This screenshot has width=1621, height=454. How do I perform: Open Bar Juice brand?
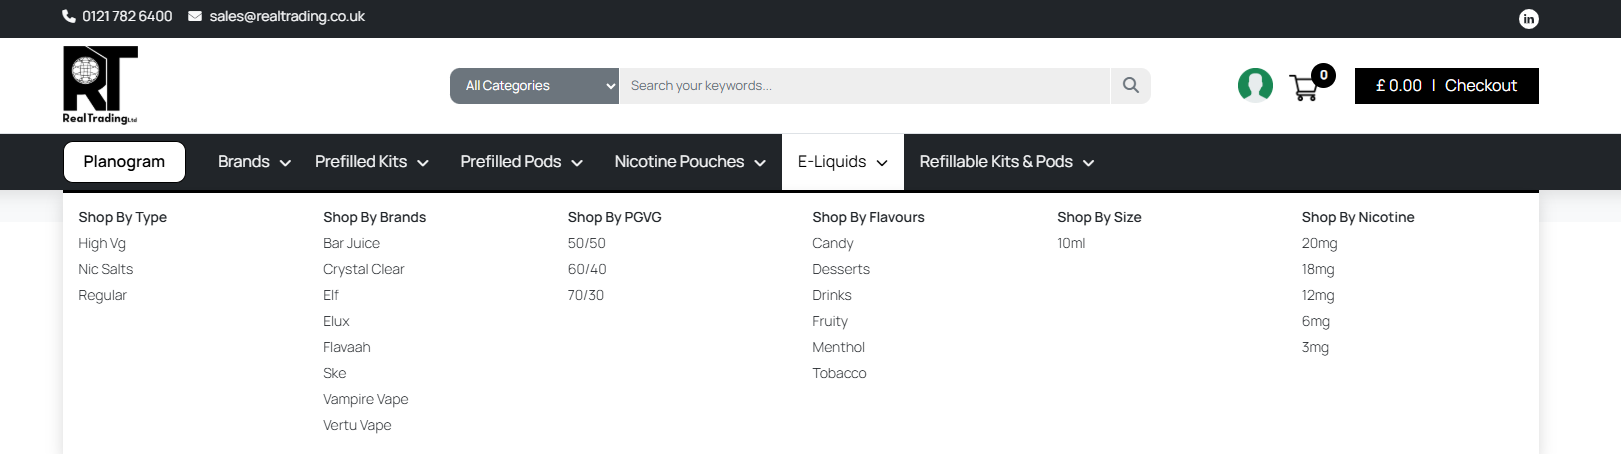351,243
